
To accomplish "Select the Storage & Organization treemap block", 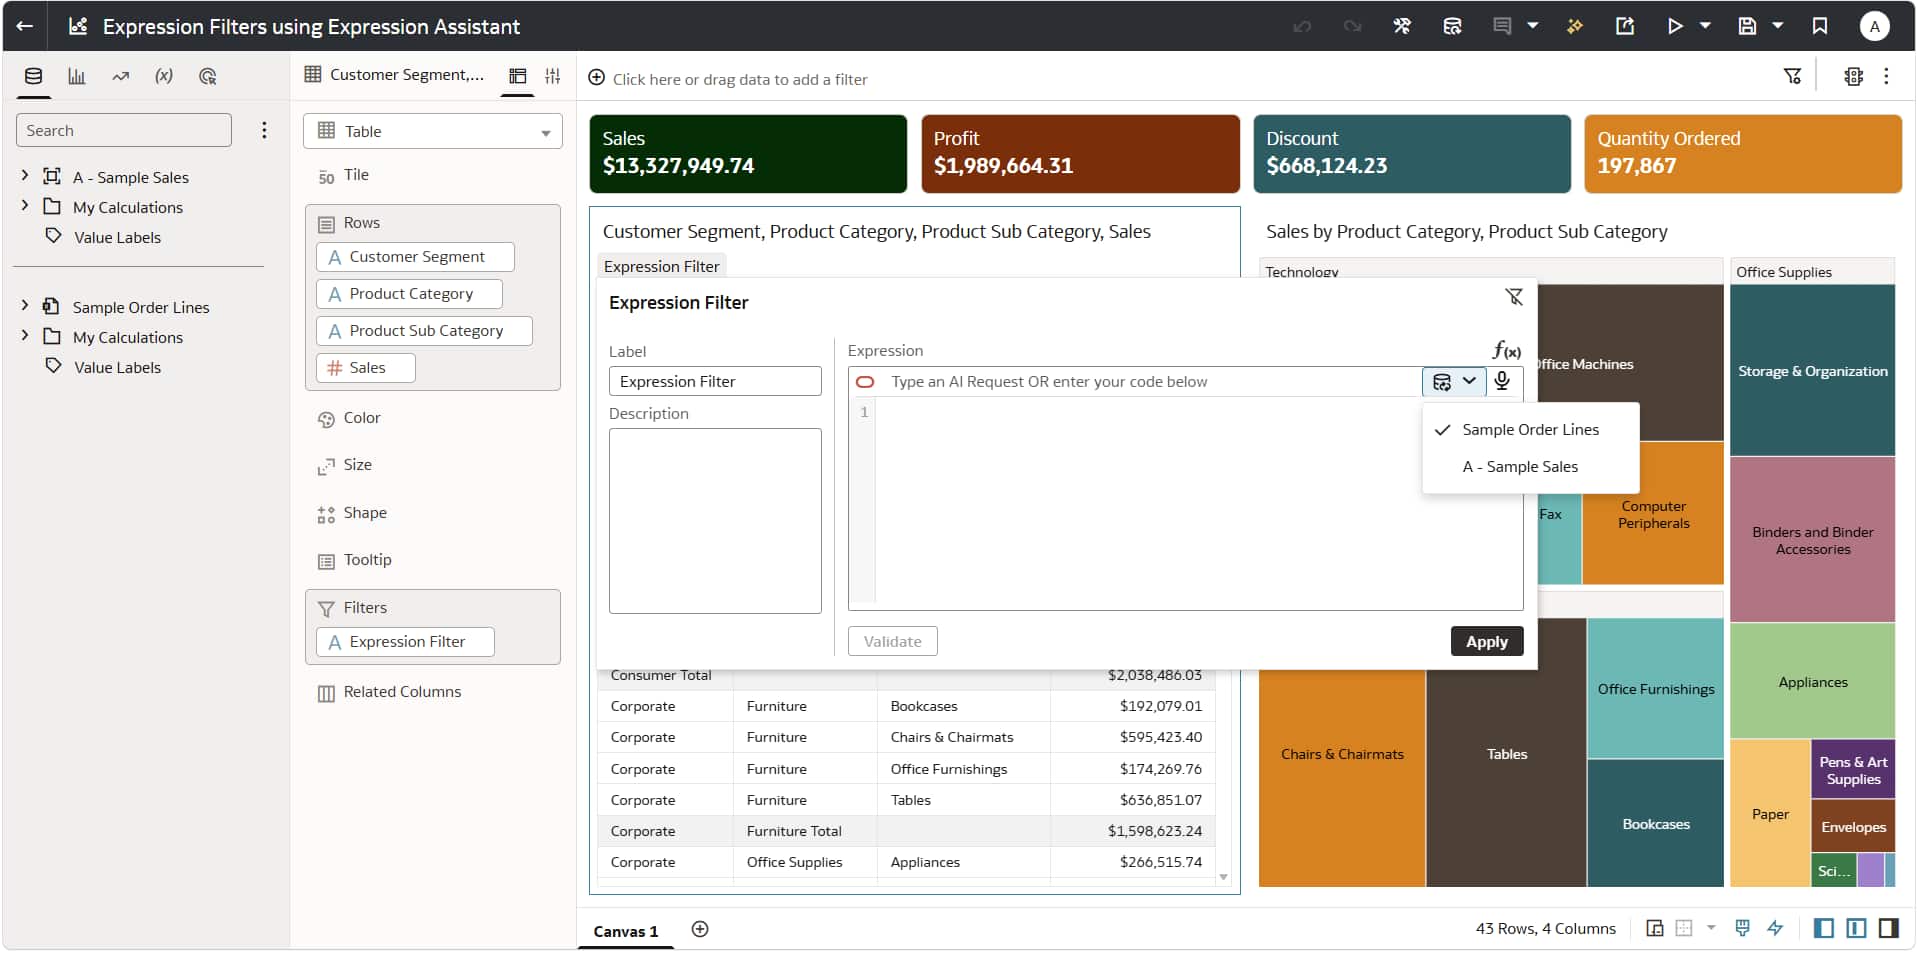I will coord(1812,370).
